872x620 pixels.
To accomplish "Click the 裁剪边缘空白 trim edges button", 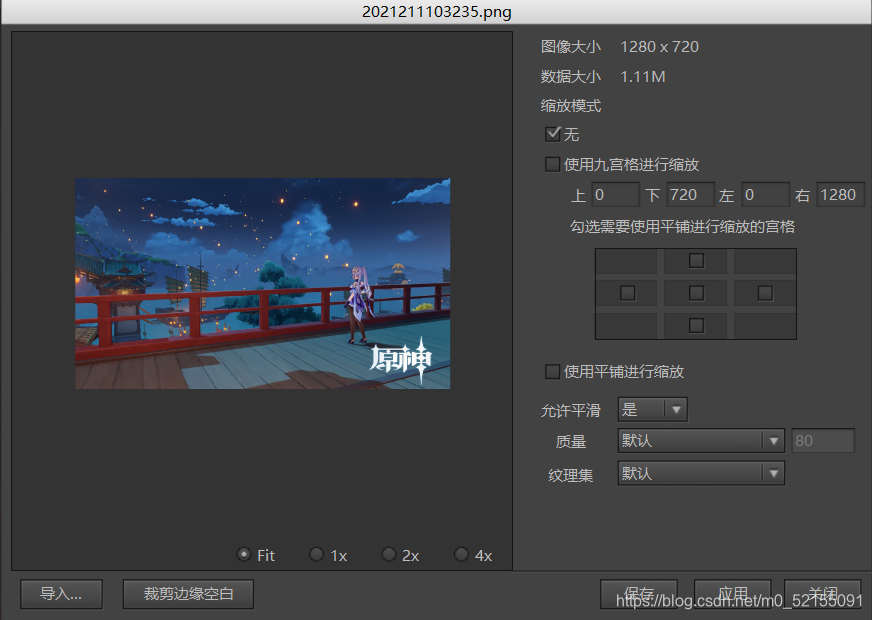I will [188, 594].
